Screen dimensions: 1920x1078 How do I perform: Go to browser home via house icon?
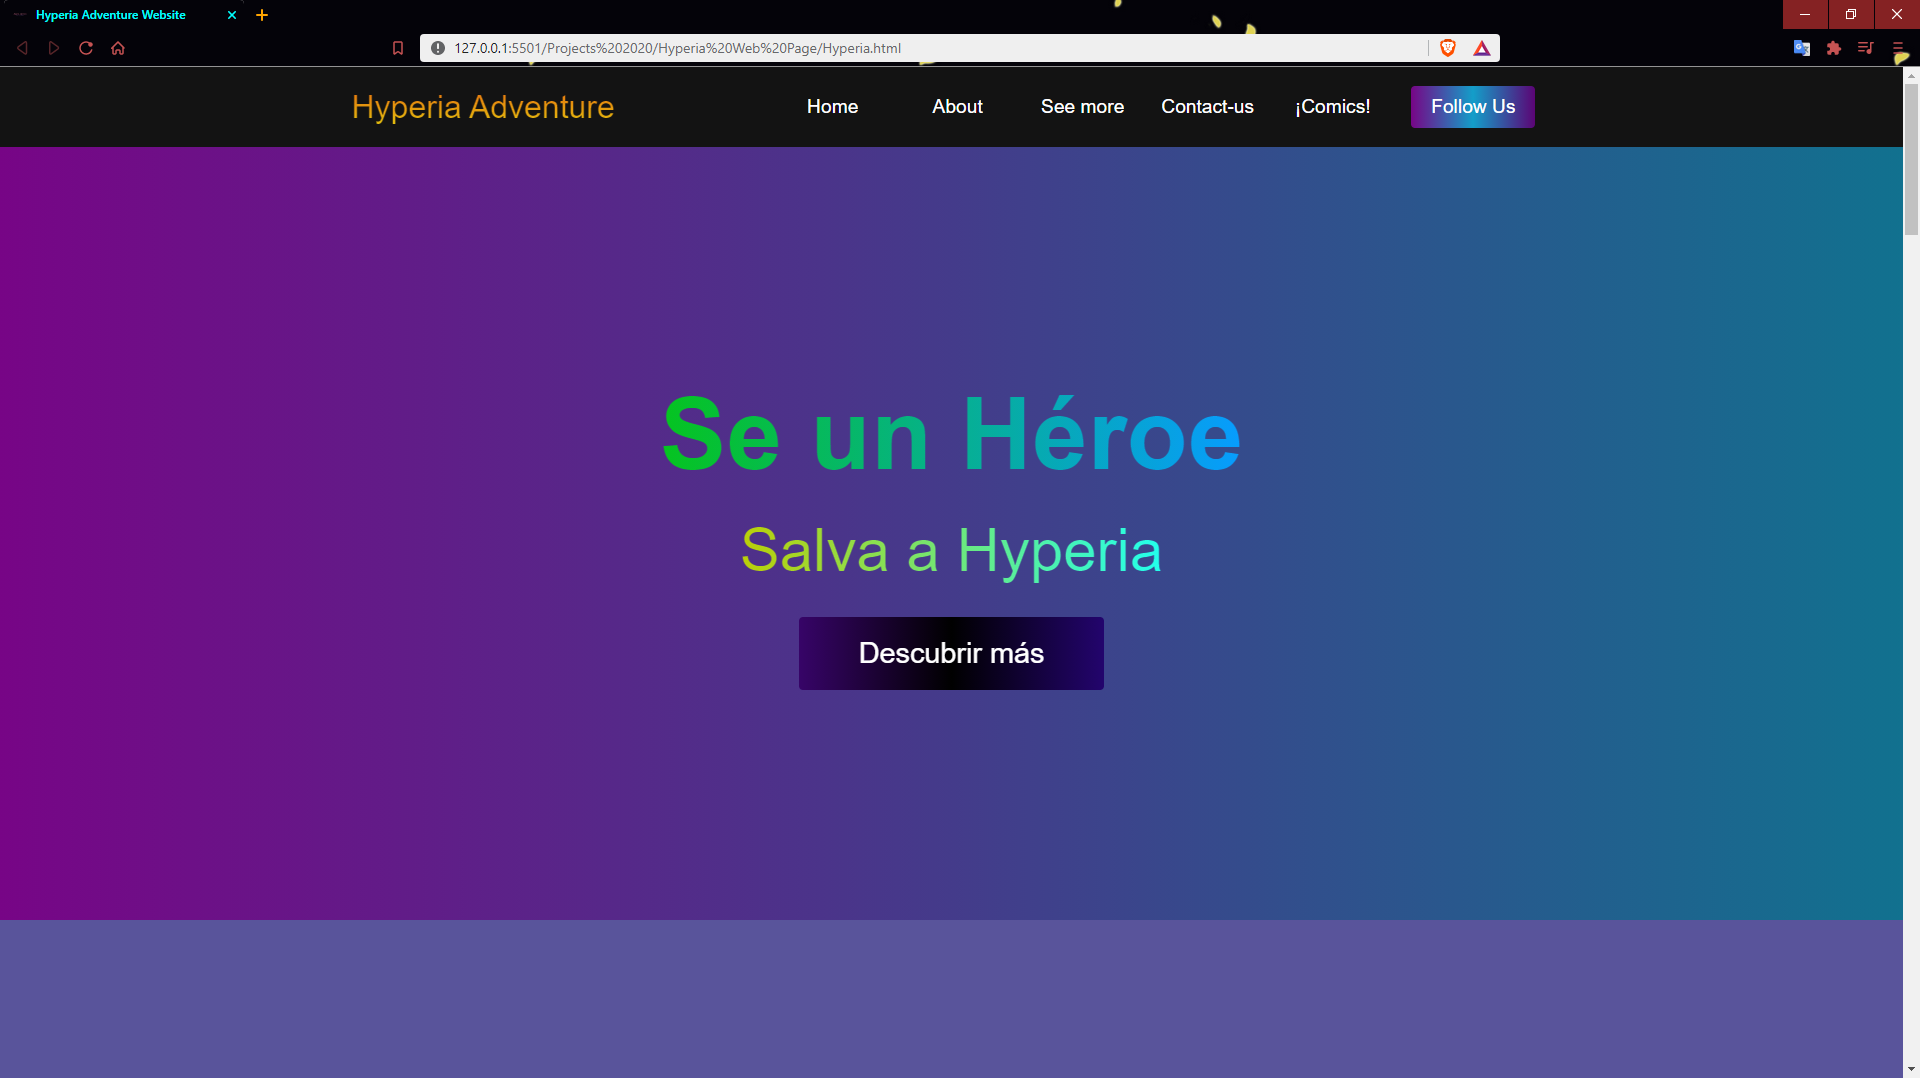tap(118, 48)
